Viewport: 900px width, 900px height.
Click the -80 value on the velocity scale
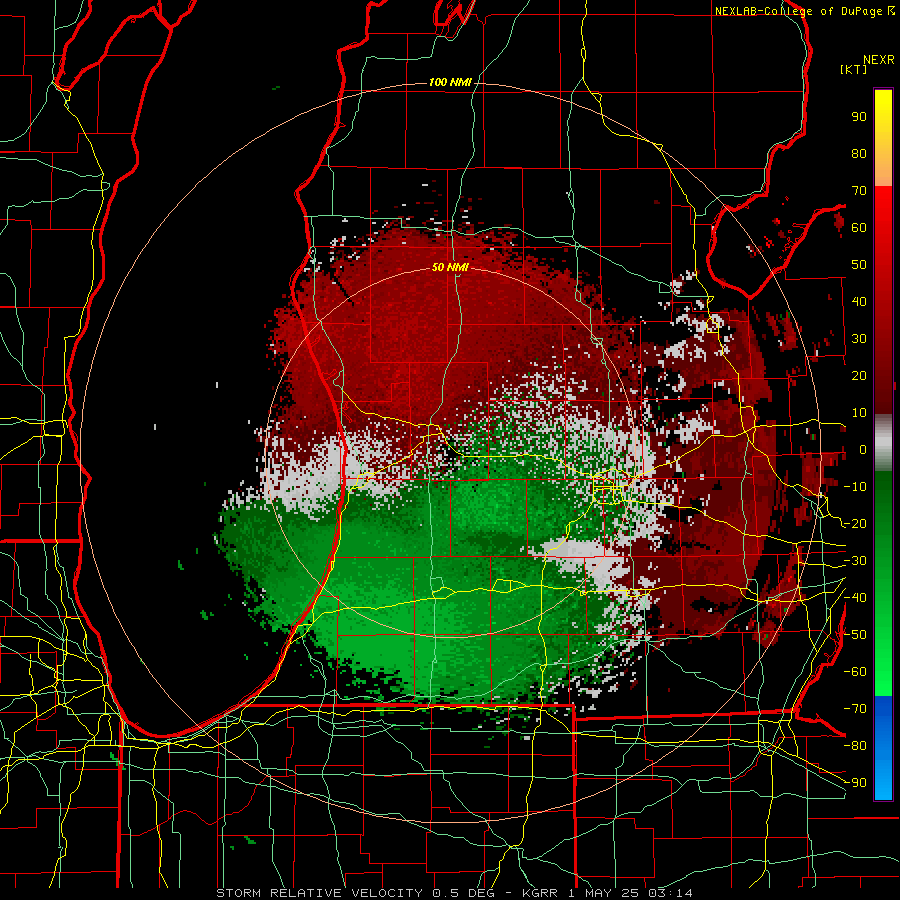(855, 746)
